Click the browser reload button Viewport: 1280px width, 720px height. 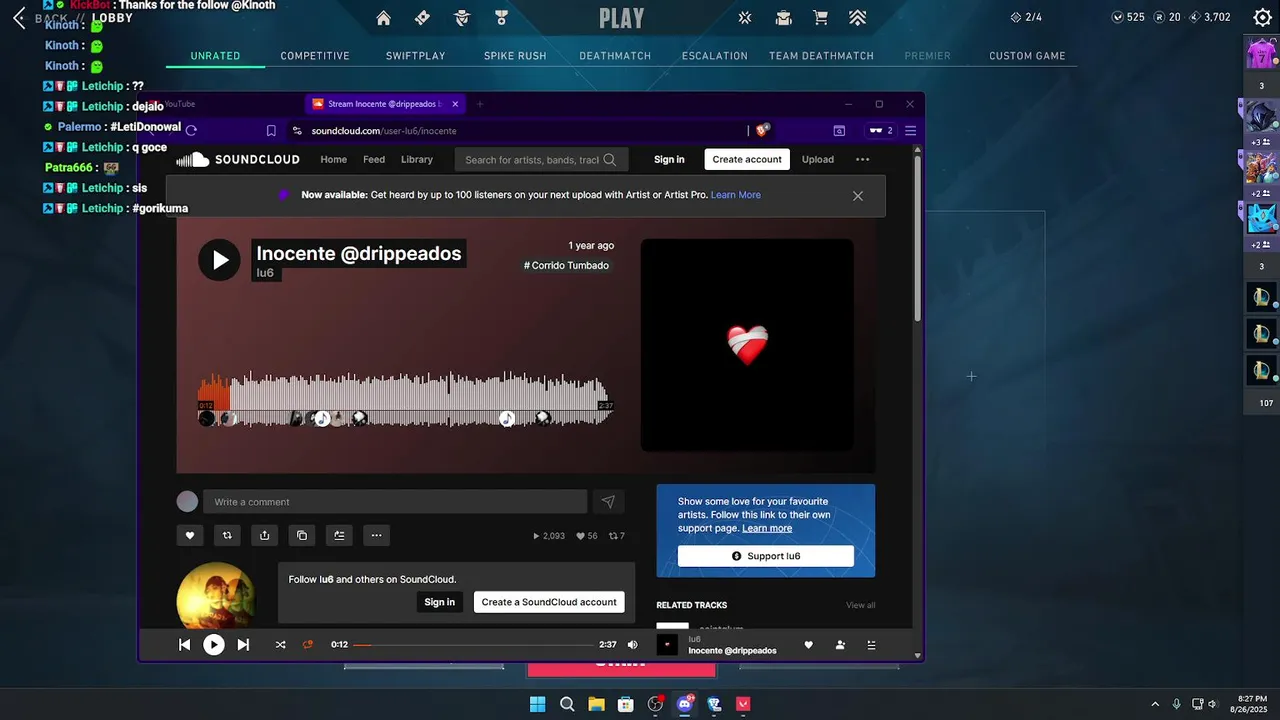(x=191, y=130)
